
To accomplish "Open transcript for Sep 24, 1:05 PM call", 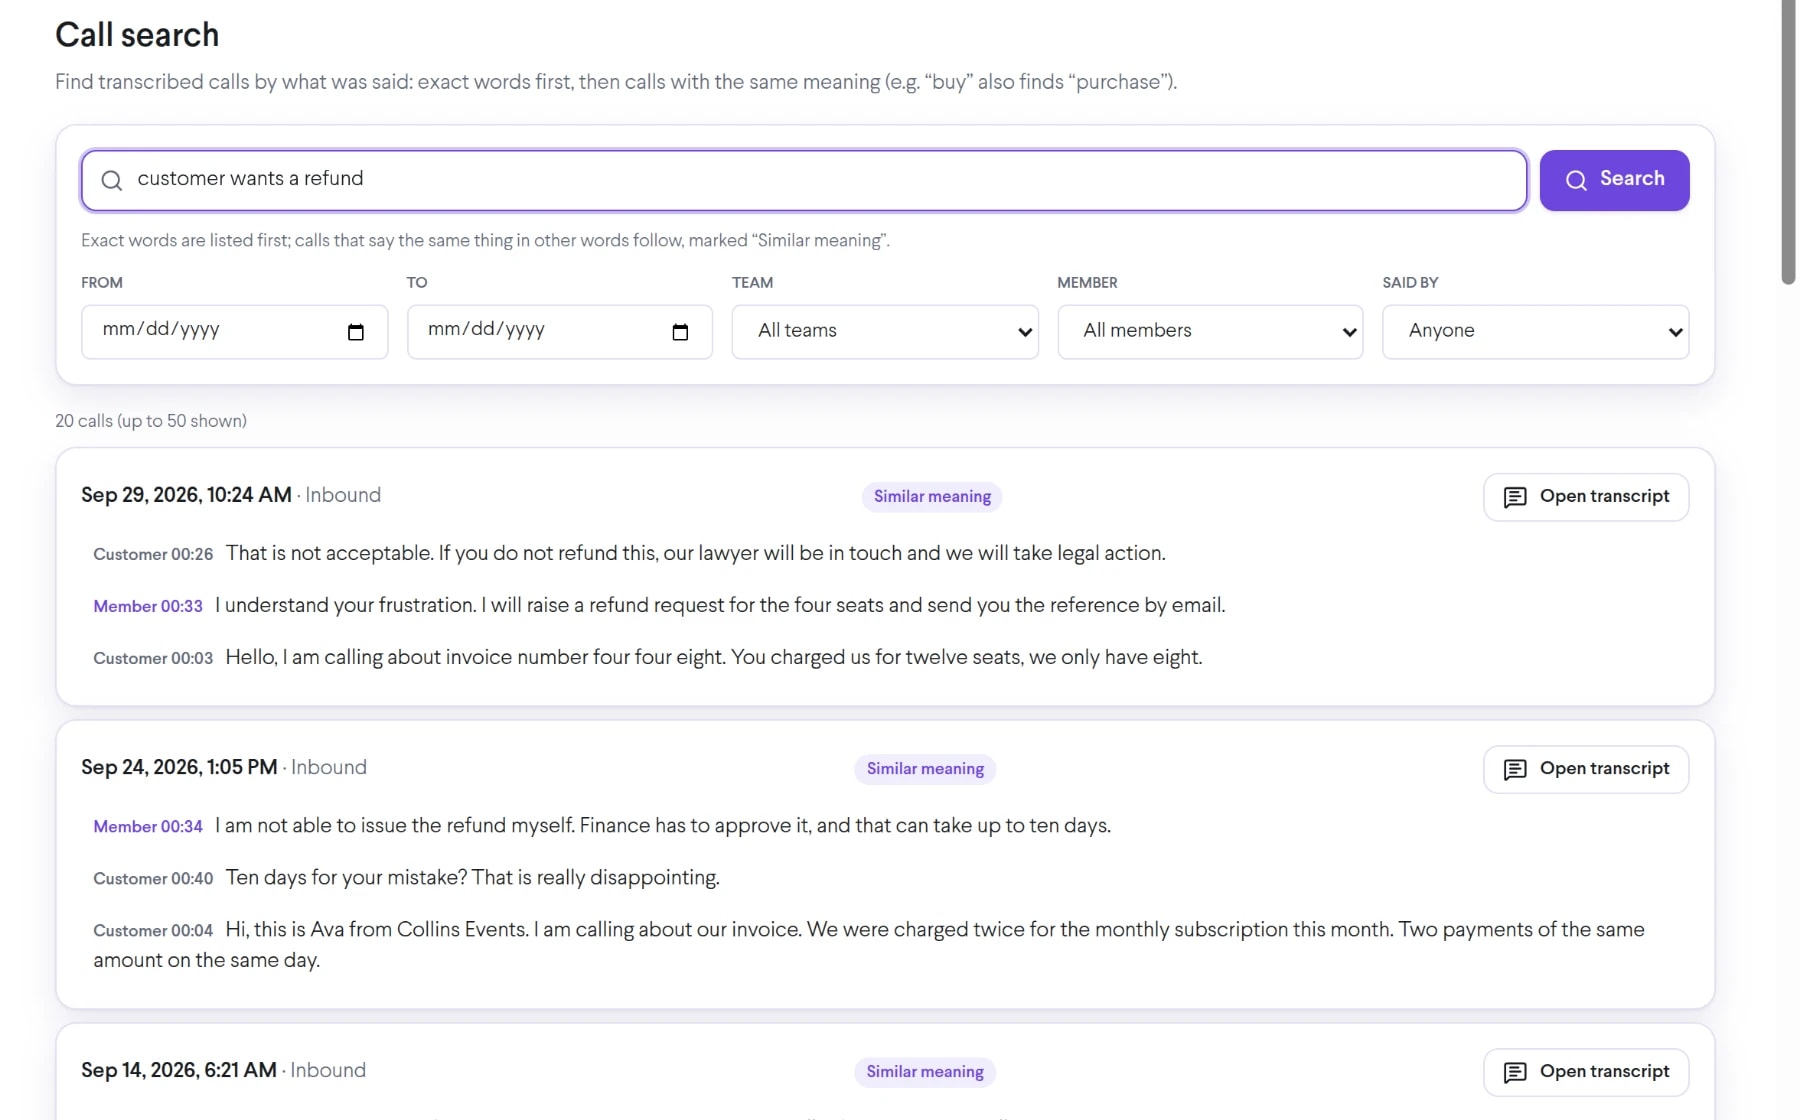I will 1586,769.
